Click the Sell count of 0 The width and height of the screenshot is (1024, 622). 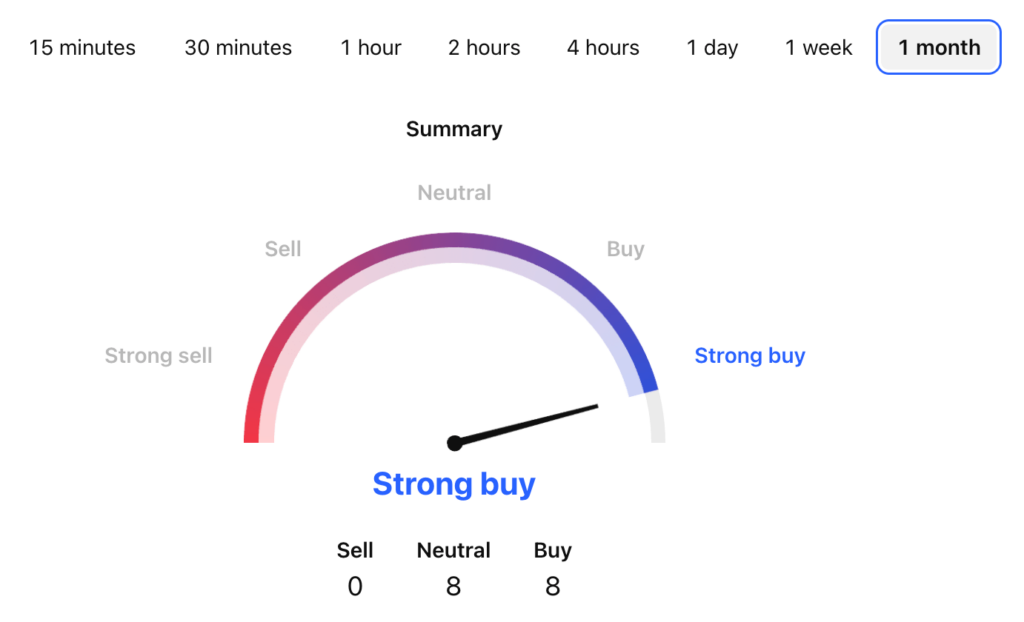tap(355, 586)
